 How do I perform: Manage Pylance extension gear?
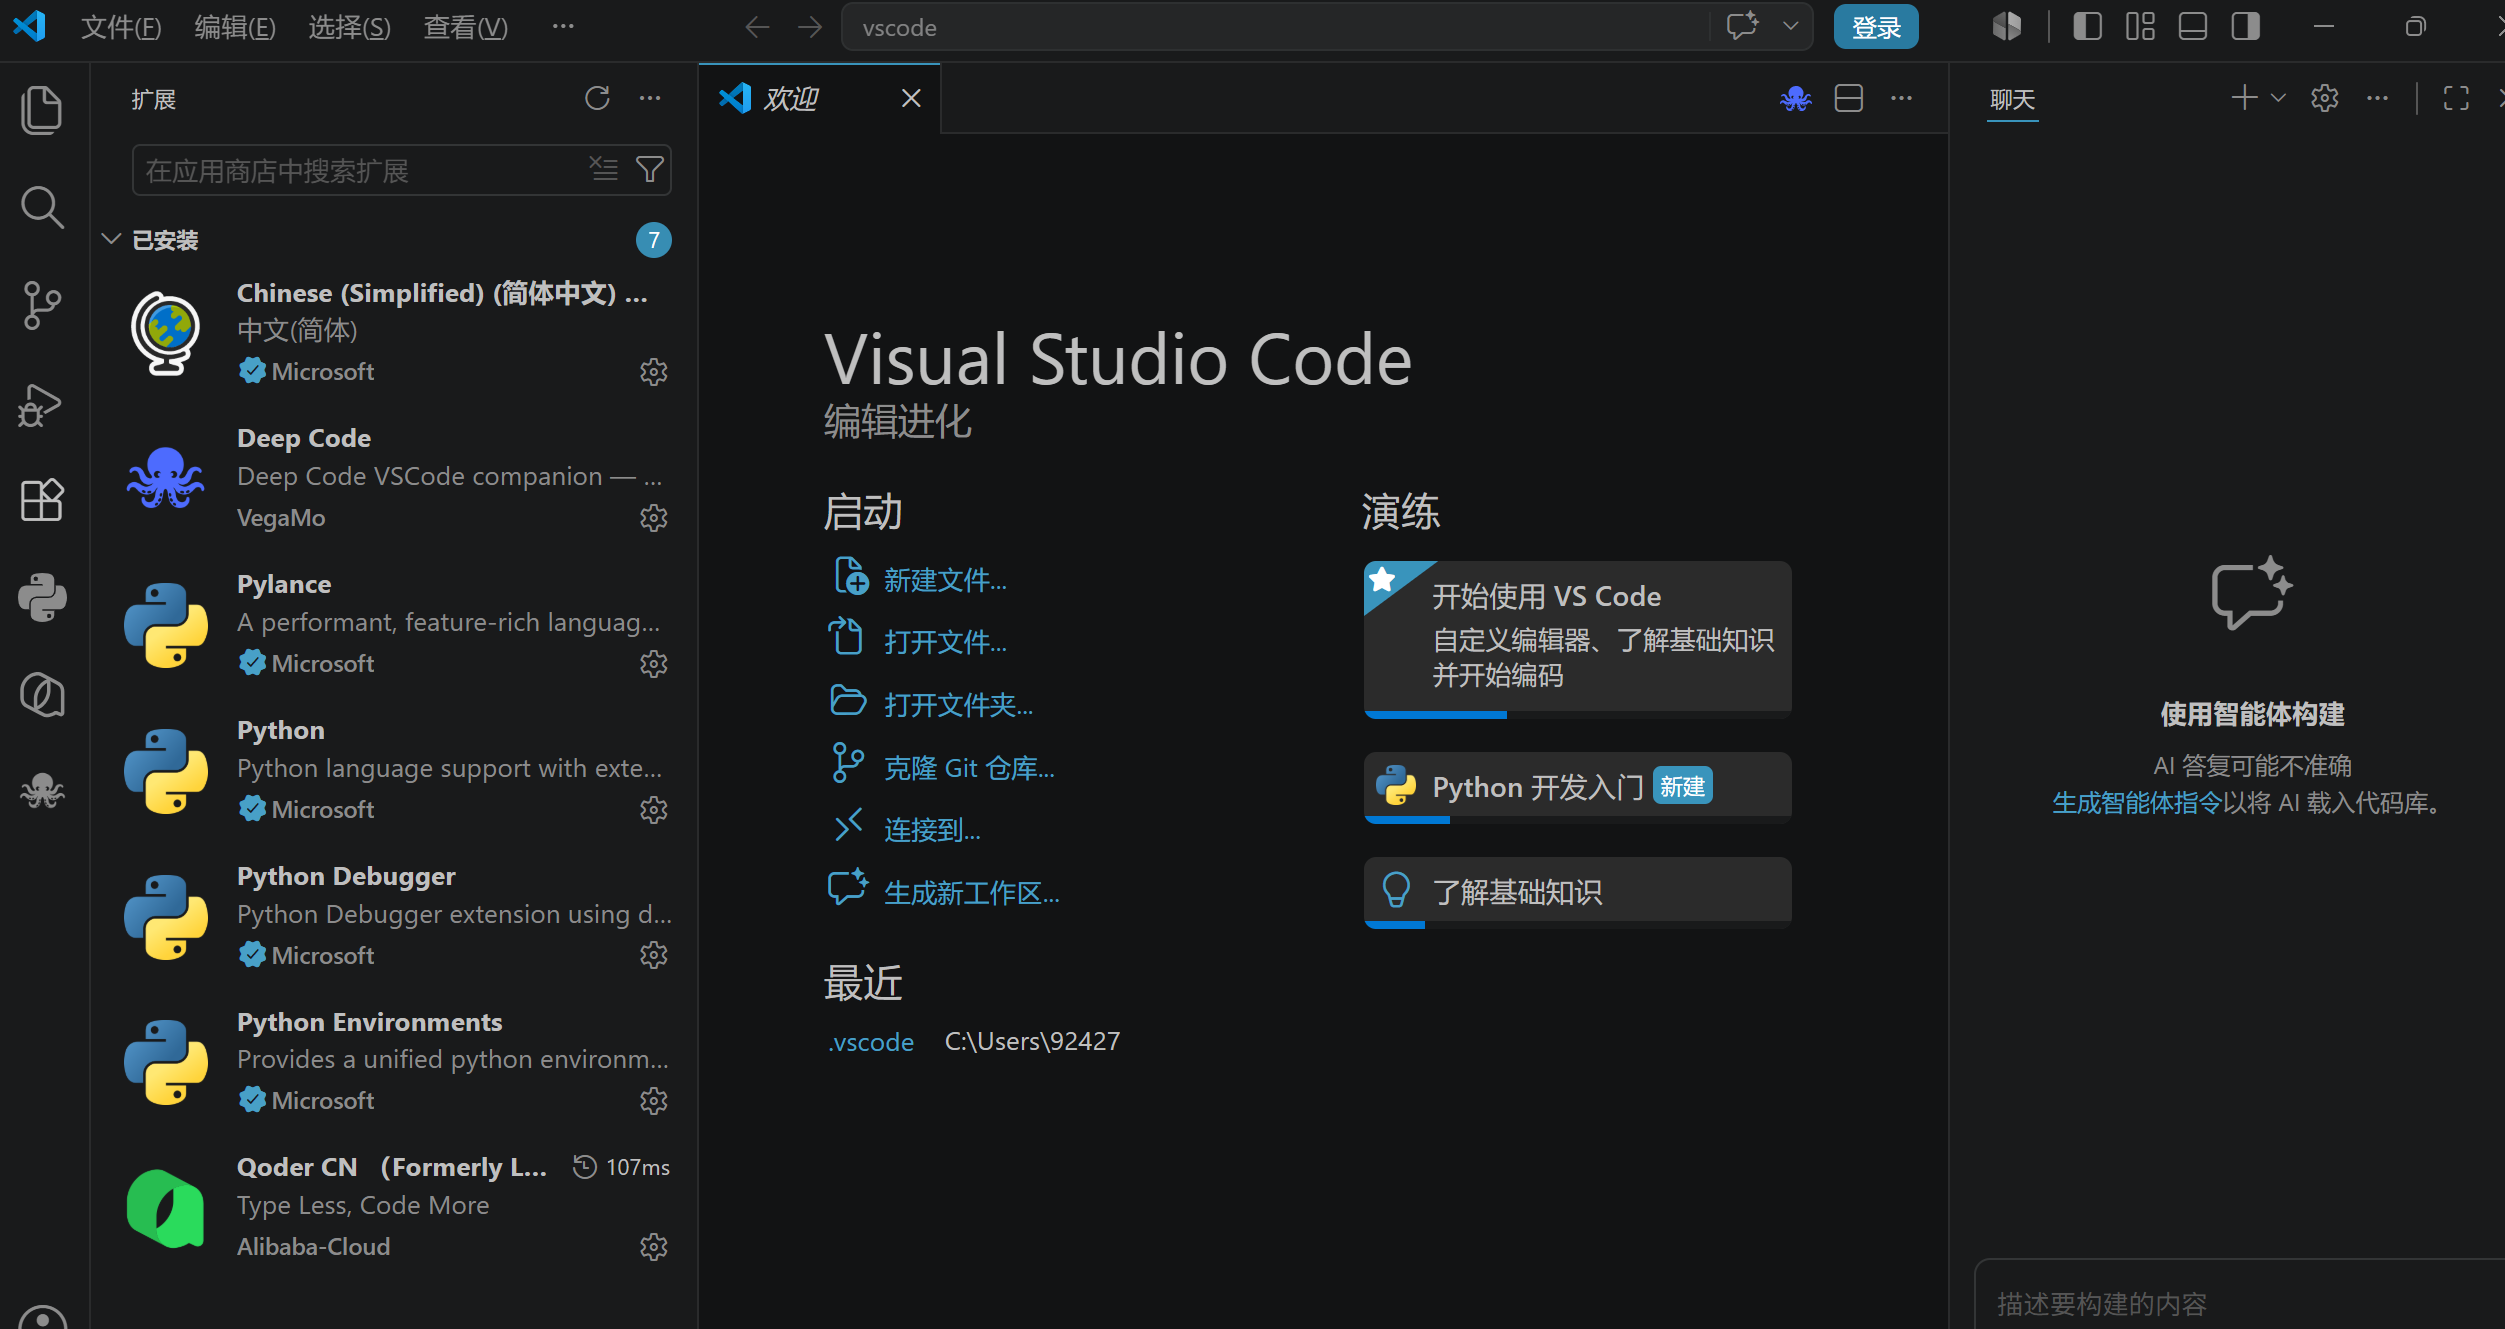click(653, 664)
